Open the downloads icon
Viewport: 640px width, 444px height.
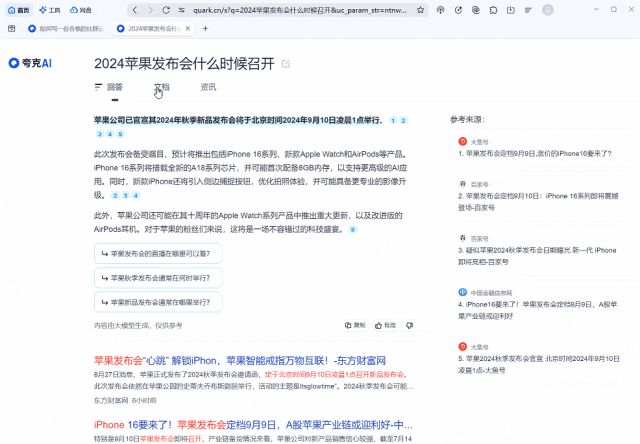click(x=511, y=10)
